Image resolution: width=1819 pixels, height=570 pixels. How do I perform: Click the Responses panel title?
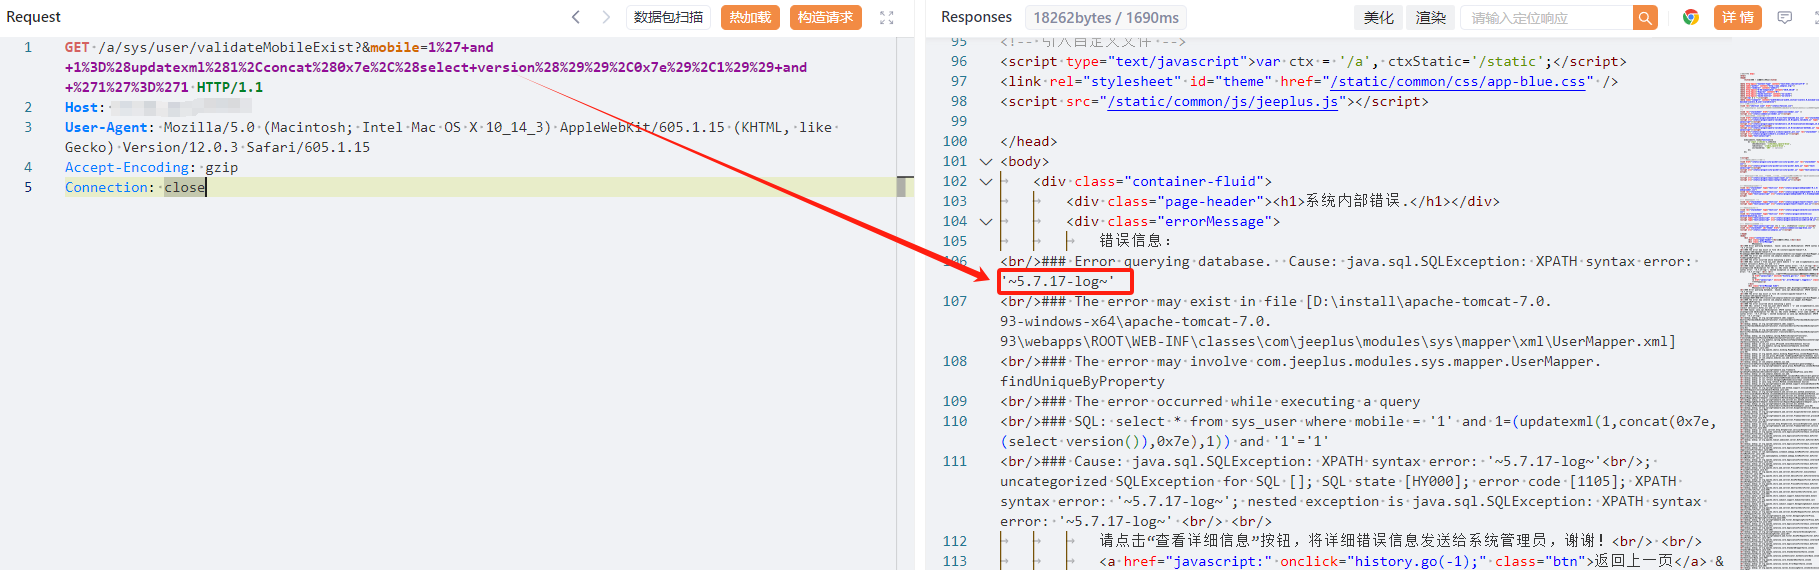click(977, 17)
